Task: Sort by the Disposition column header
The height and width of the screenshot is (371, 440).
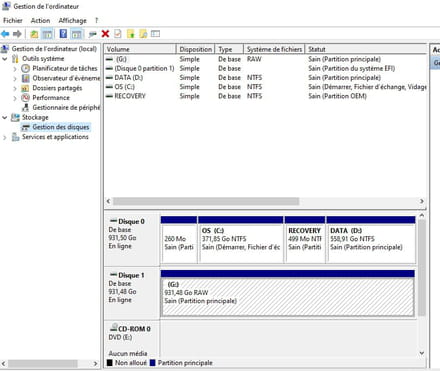Action: coord(195,49)
